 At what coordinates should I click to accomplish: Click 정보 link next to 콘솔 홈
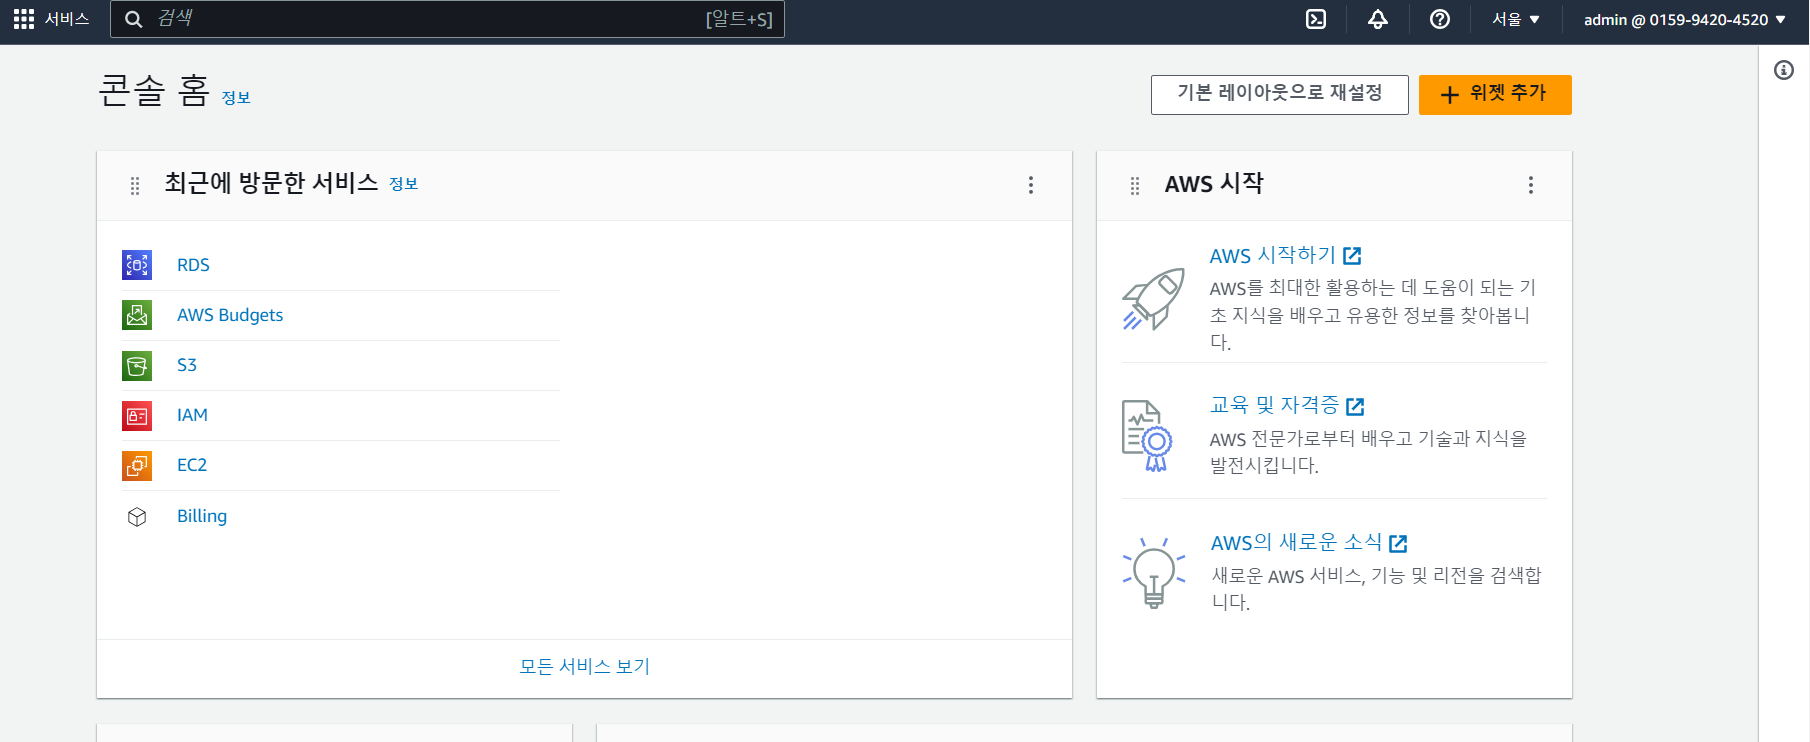pos(236,98)
